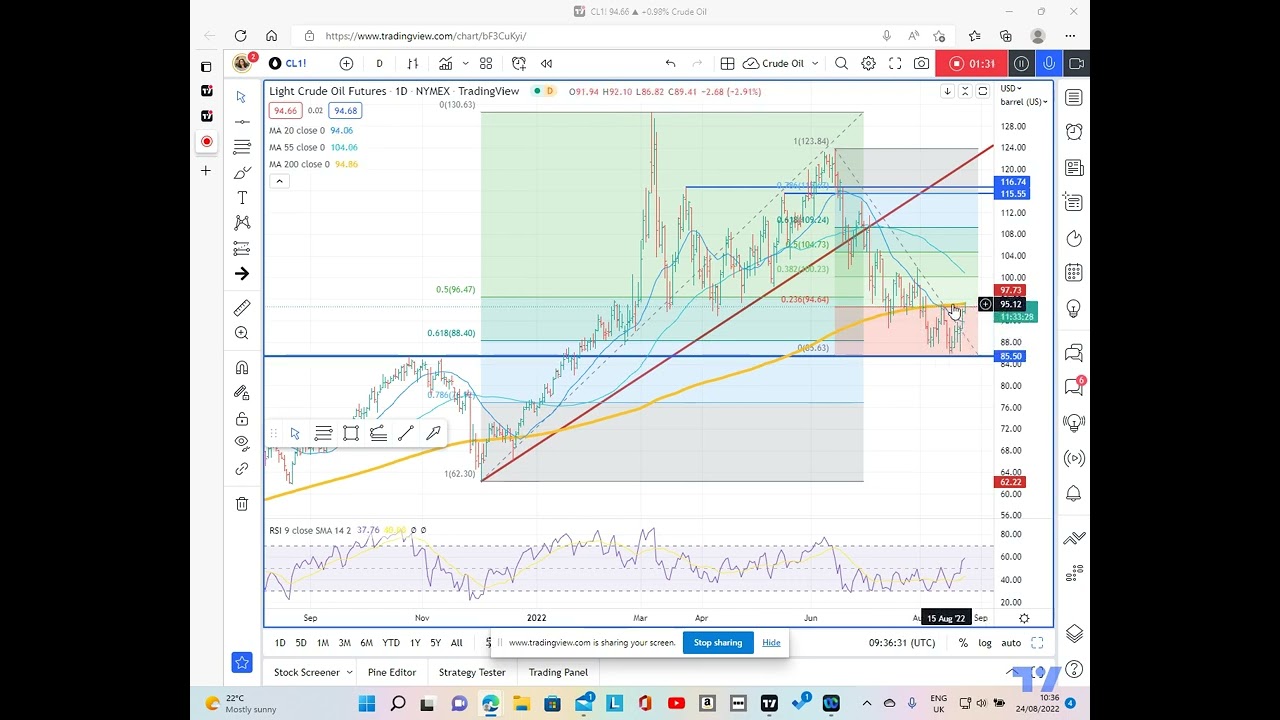
Task: Change the D time interval
Action: click(x=379, y=63)
